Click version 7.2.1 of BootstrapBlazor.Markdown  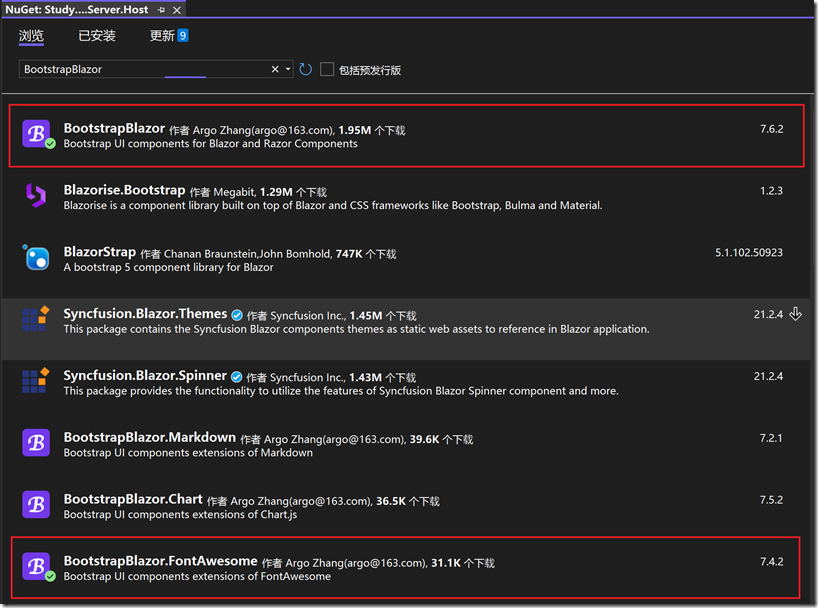(x=771, y=438)
